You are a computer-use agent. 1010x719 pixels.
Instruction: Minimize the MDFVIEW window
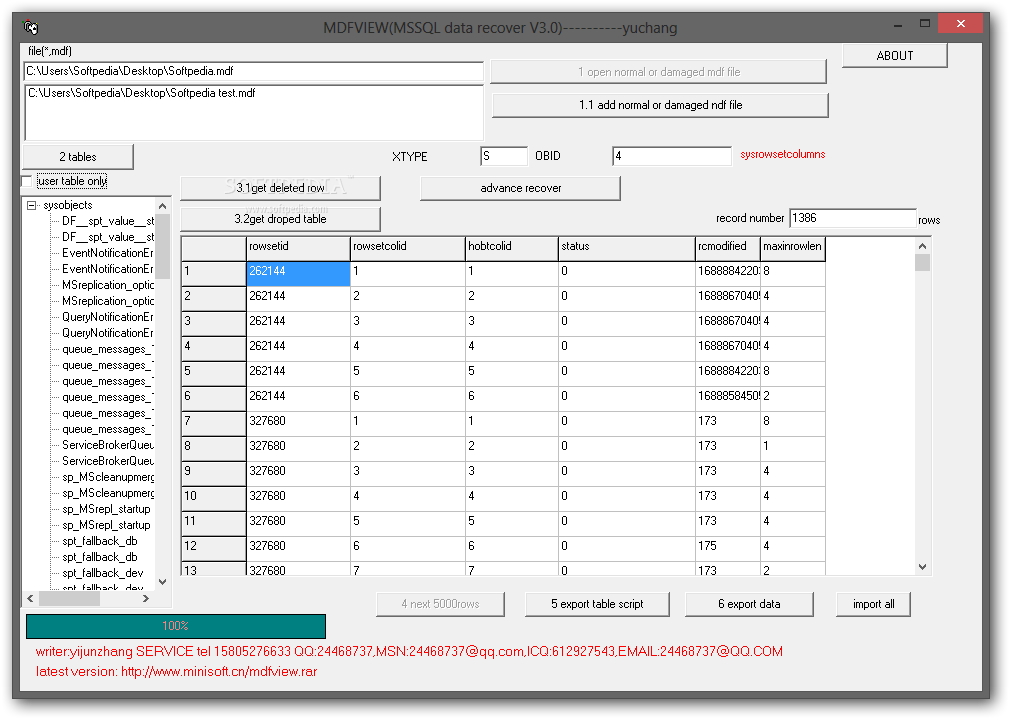[898, 24]
